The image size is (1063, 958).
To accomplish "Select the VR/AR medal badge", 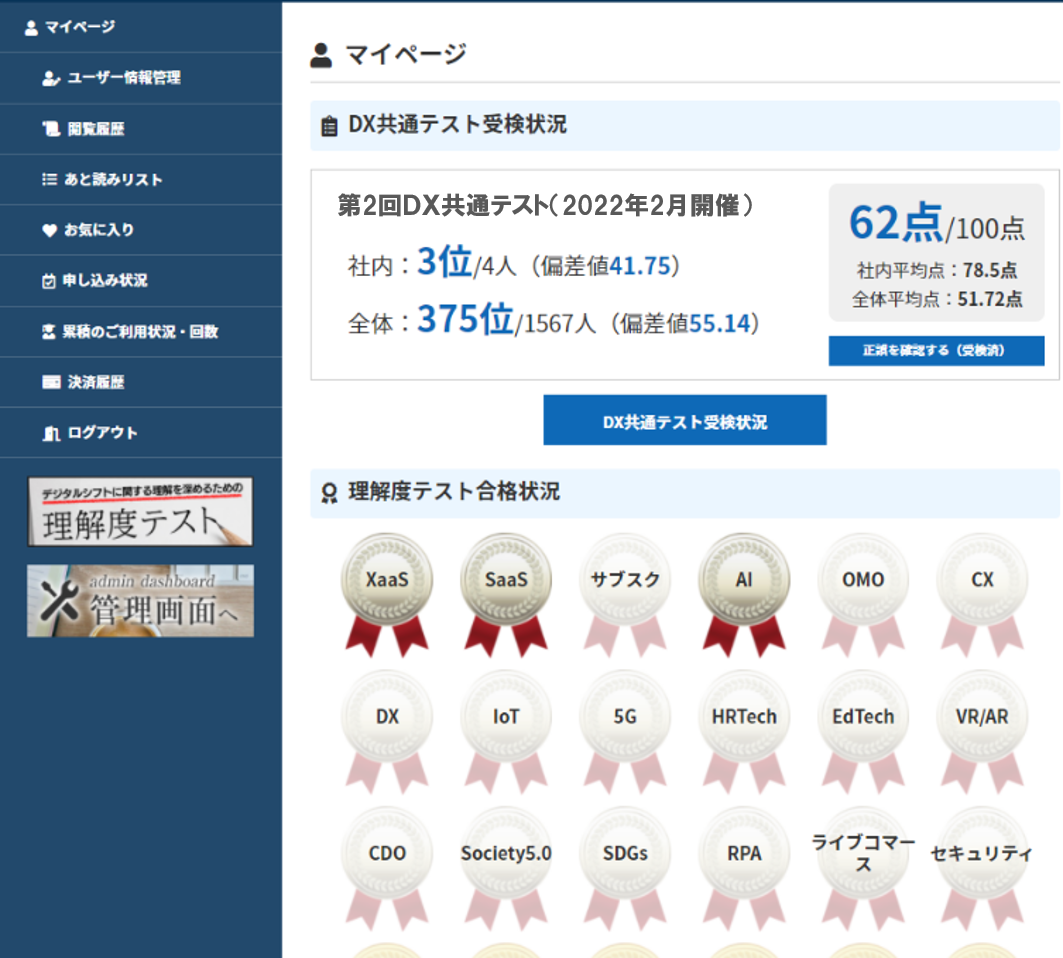I will [982, 731].
